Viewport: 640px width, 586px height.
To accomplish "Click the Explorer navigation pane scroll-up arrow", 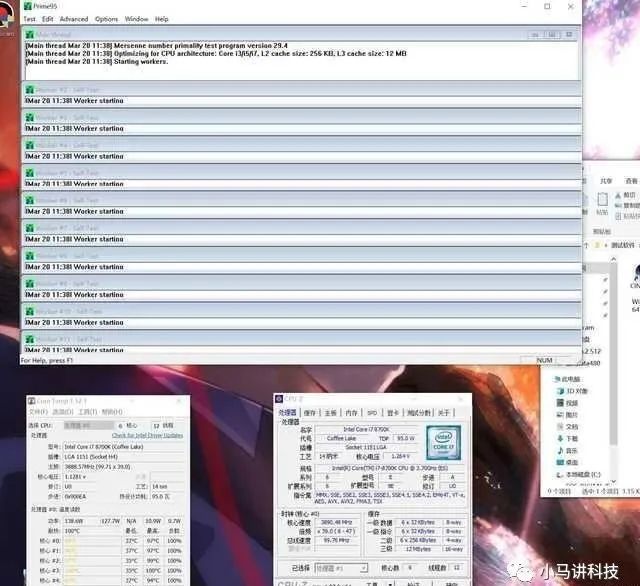I will pyautogui.click(x=613, y=259).
